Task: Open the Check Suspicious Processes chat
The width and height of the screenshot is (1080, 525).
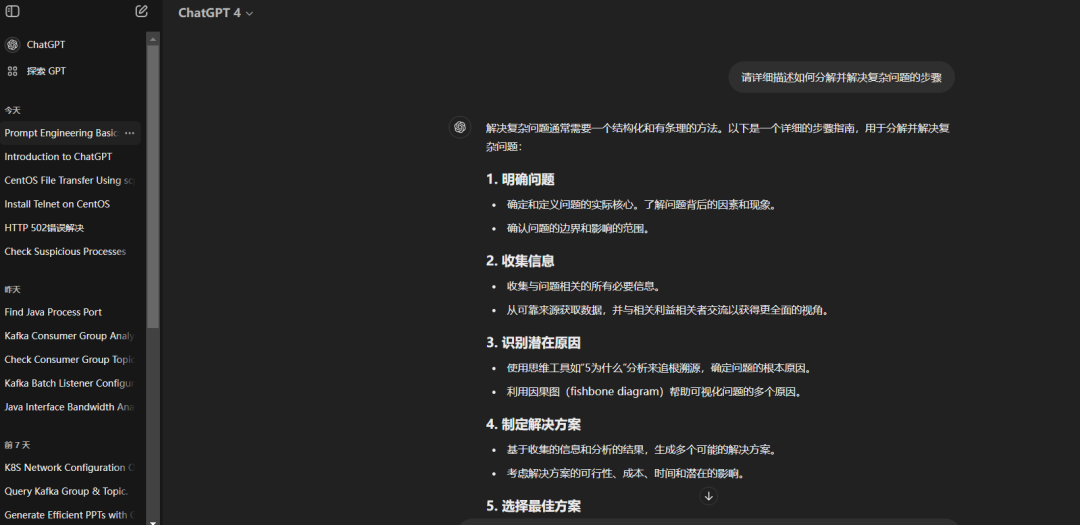Action: click(65, 251)
